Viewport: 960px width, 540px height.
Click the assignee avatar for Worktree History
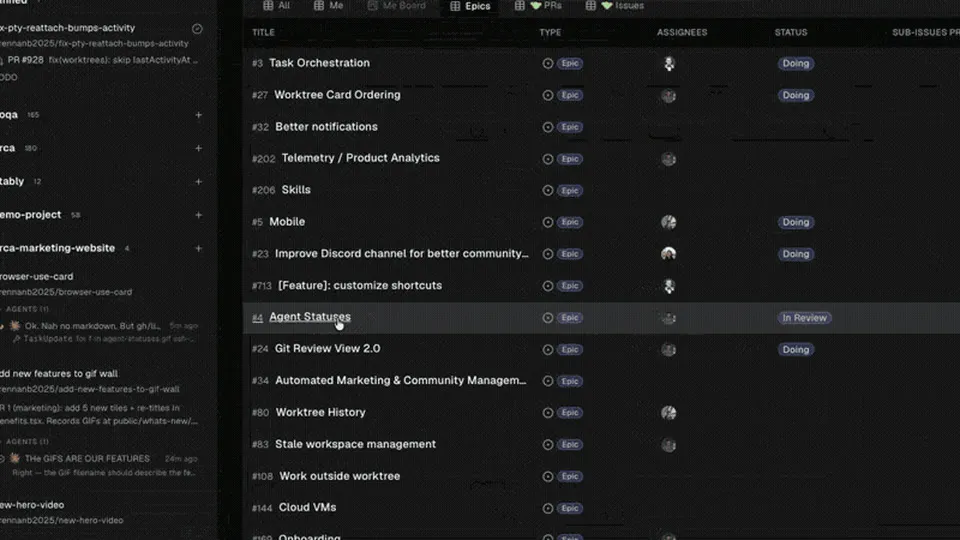669,413
